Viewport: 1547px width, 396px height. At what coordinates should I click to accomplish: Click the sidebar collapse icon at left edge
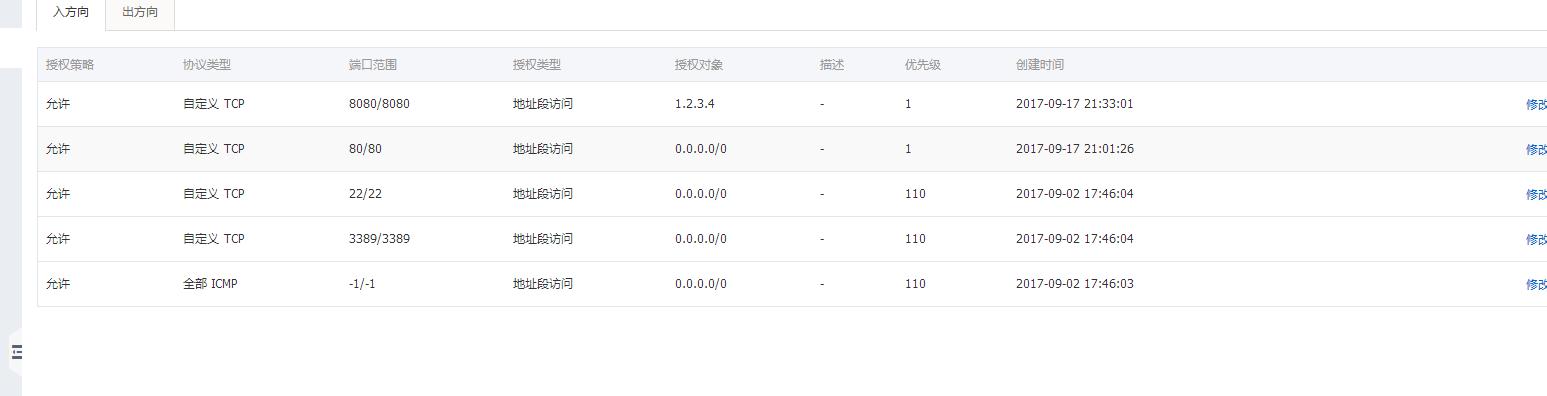(17, 352)
